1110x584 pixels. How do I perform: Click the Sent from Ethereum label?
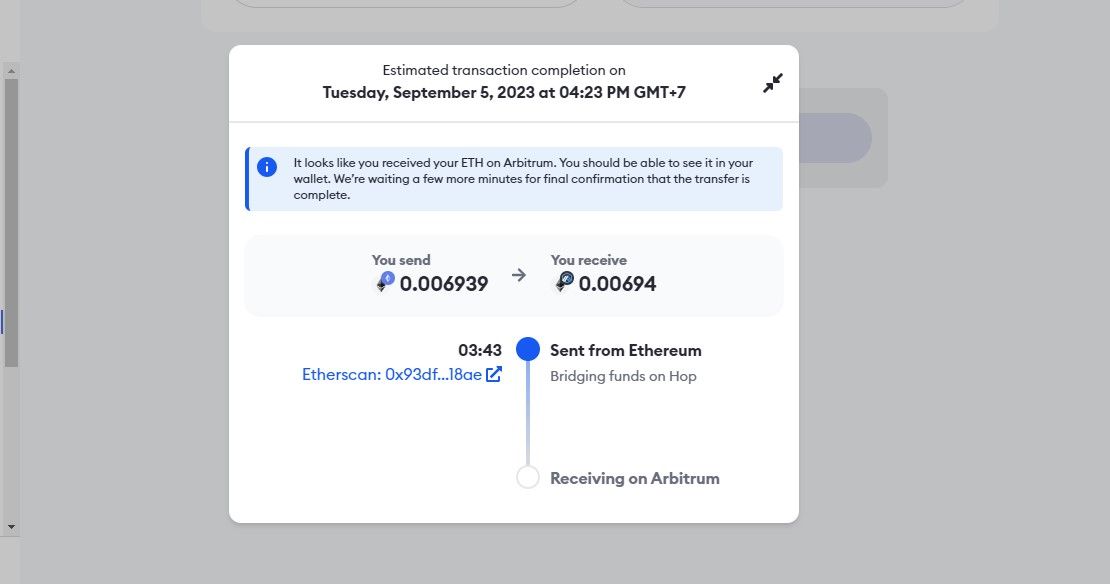(x=626, y=350)
